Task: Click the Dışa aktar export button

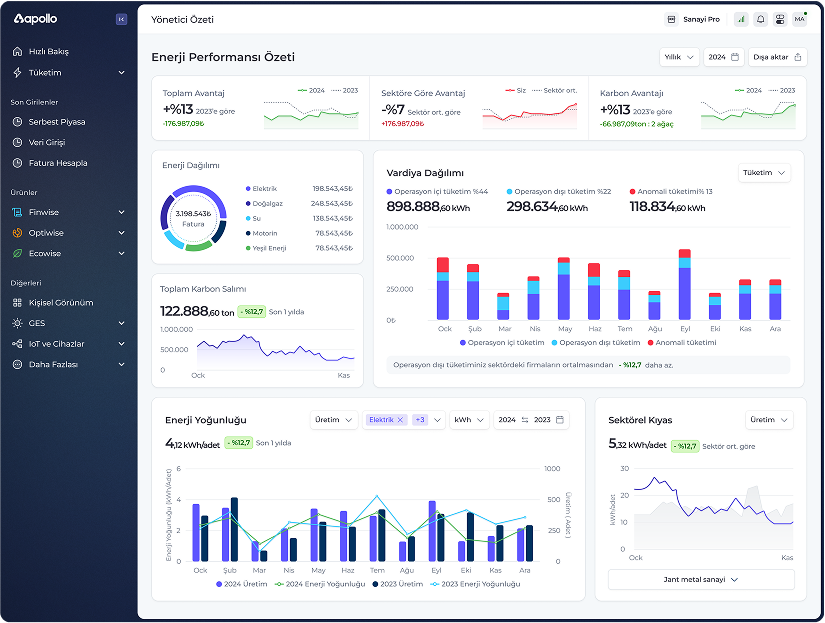Action: click(x=778, y=57)
